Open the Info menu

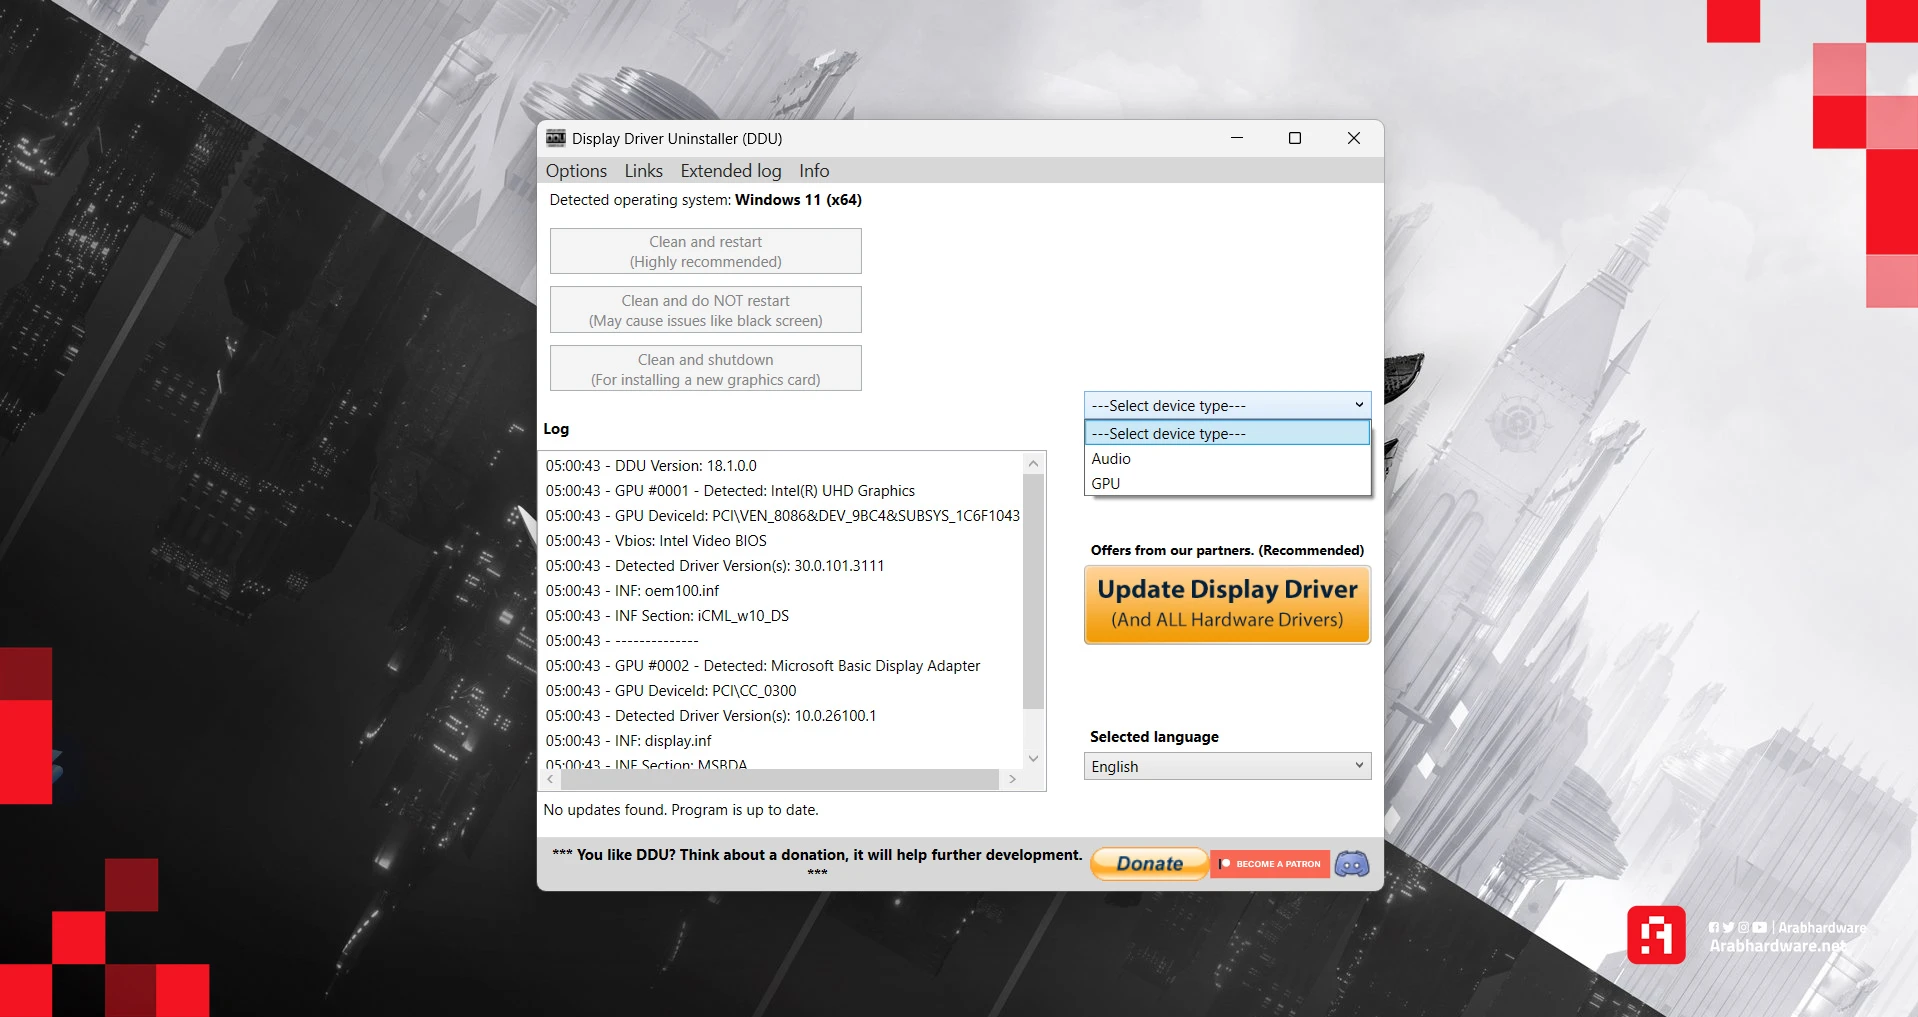(x=814, y=171)
